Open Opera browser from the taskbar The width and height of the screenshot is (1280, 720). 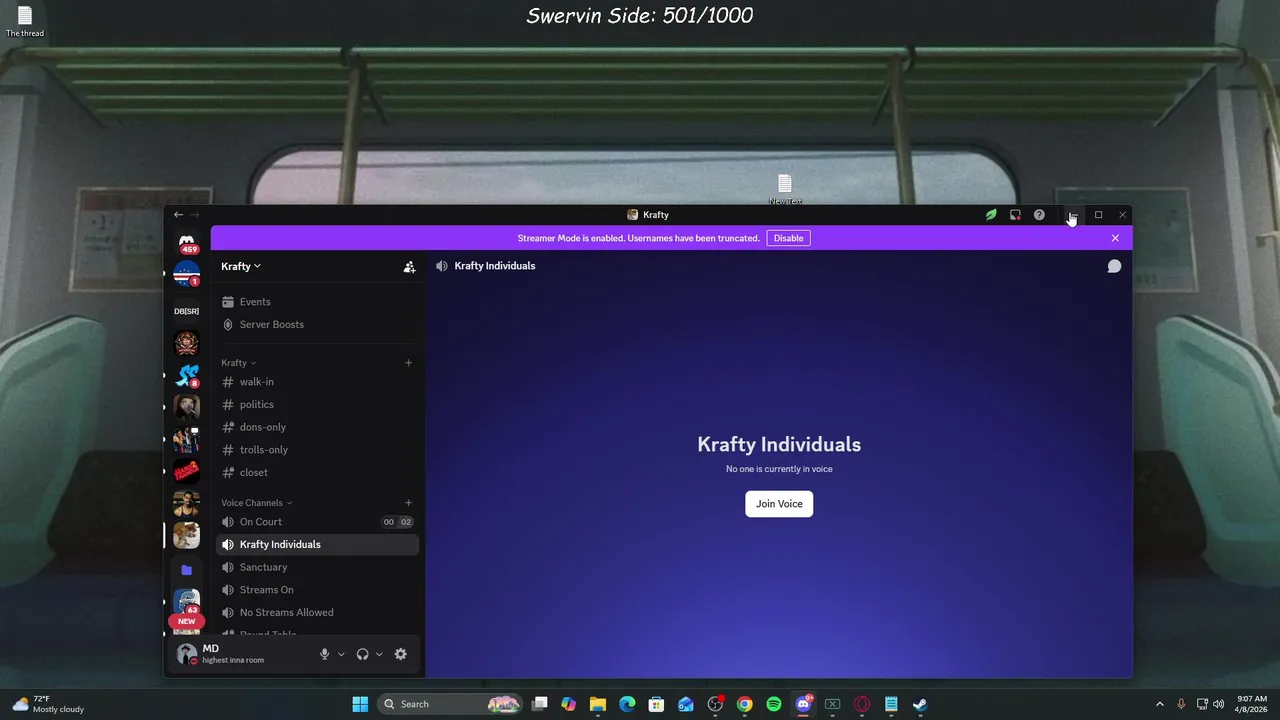pyautogui.click(x=861, y=704)
